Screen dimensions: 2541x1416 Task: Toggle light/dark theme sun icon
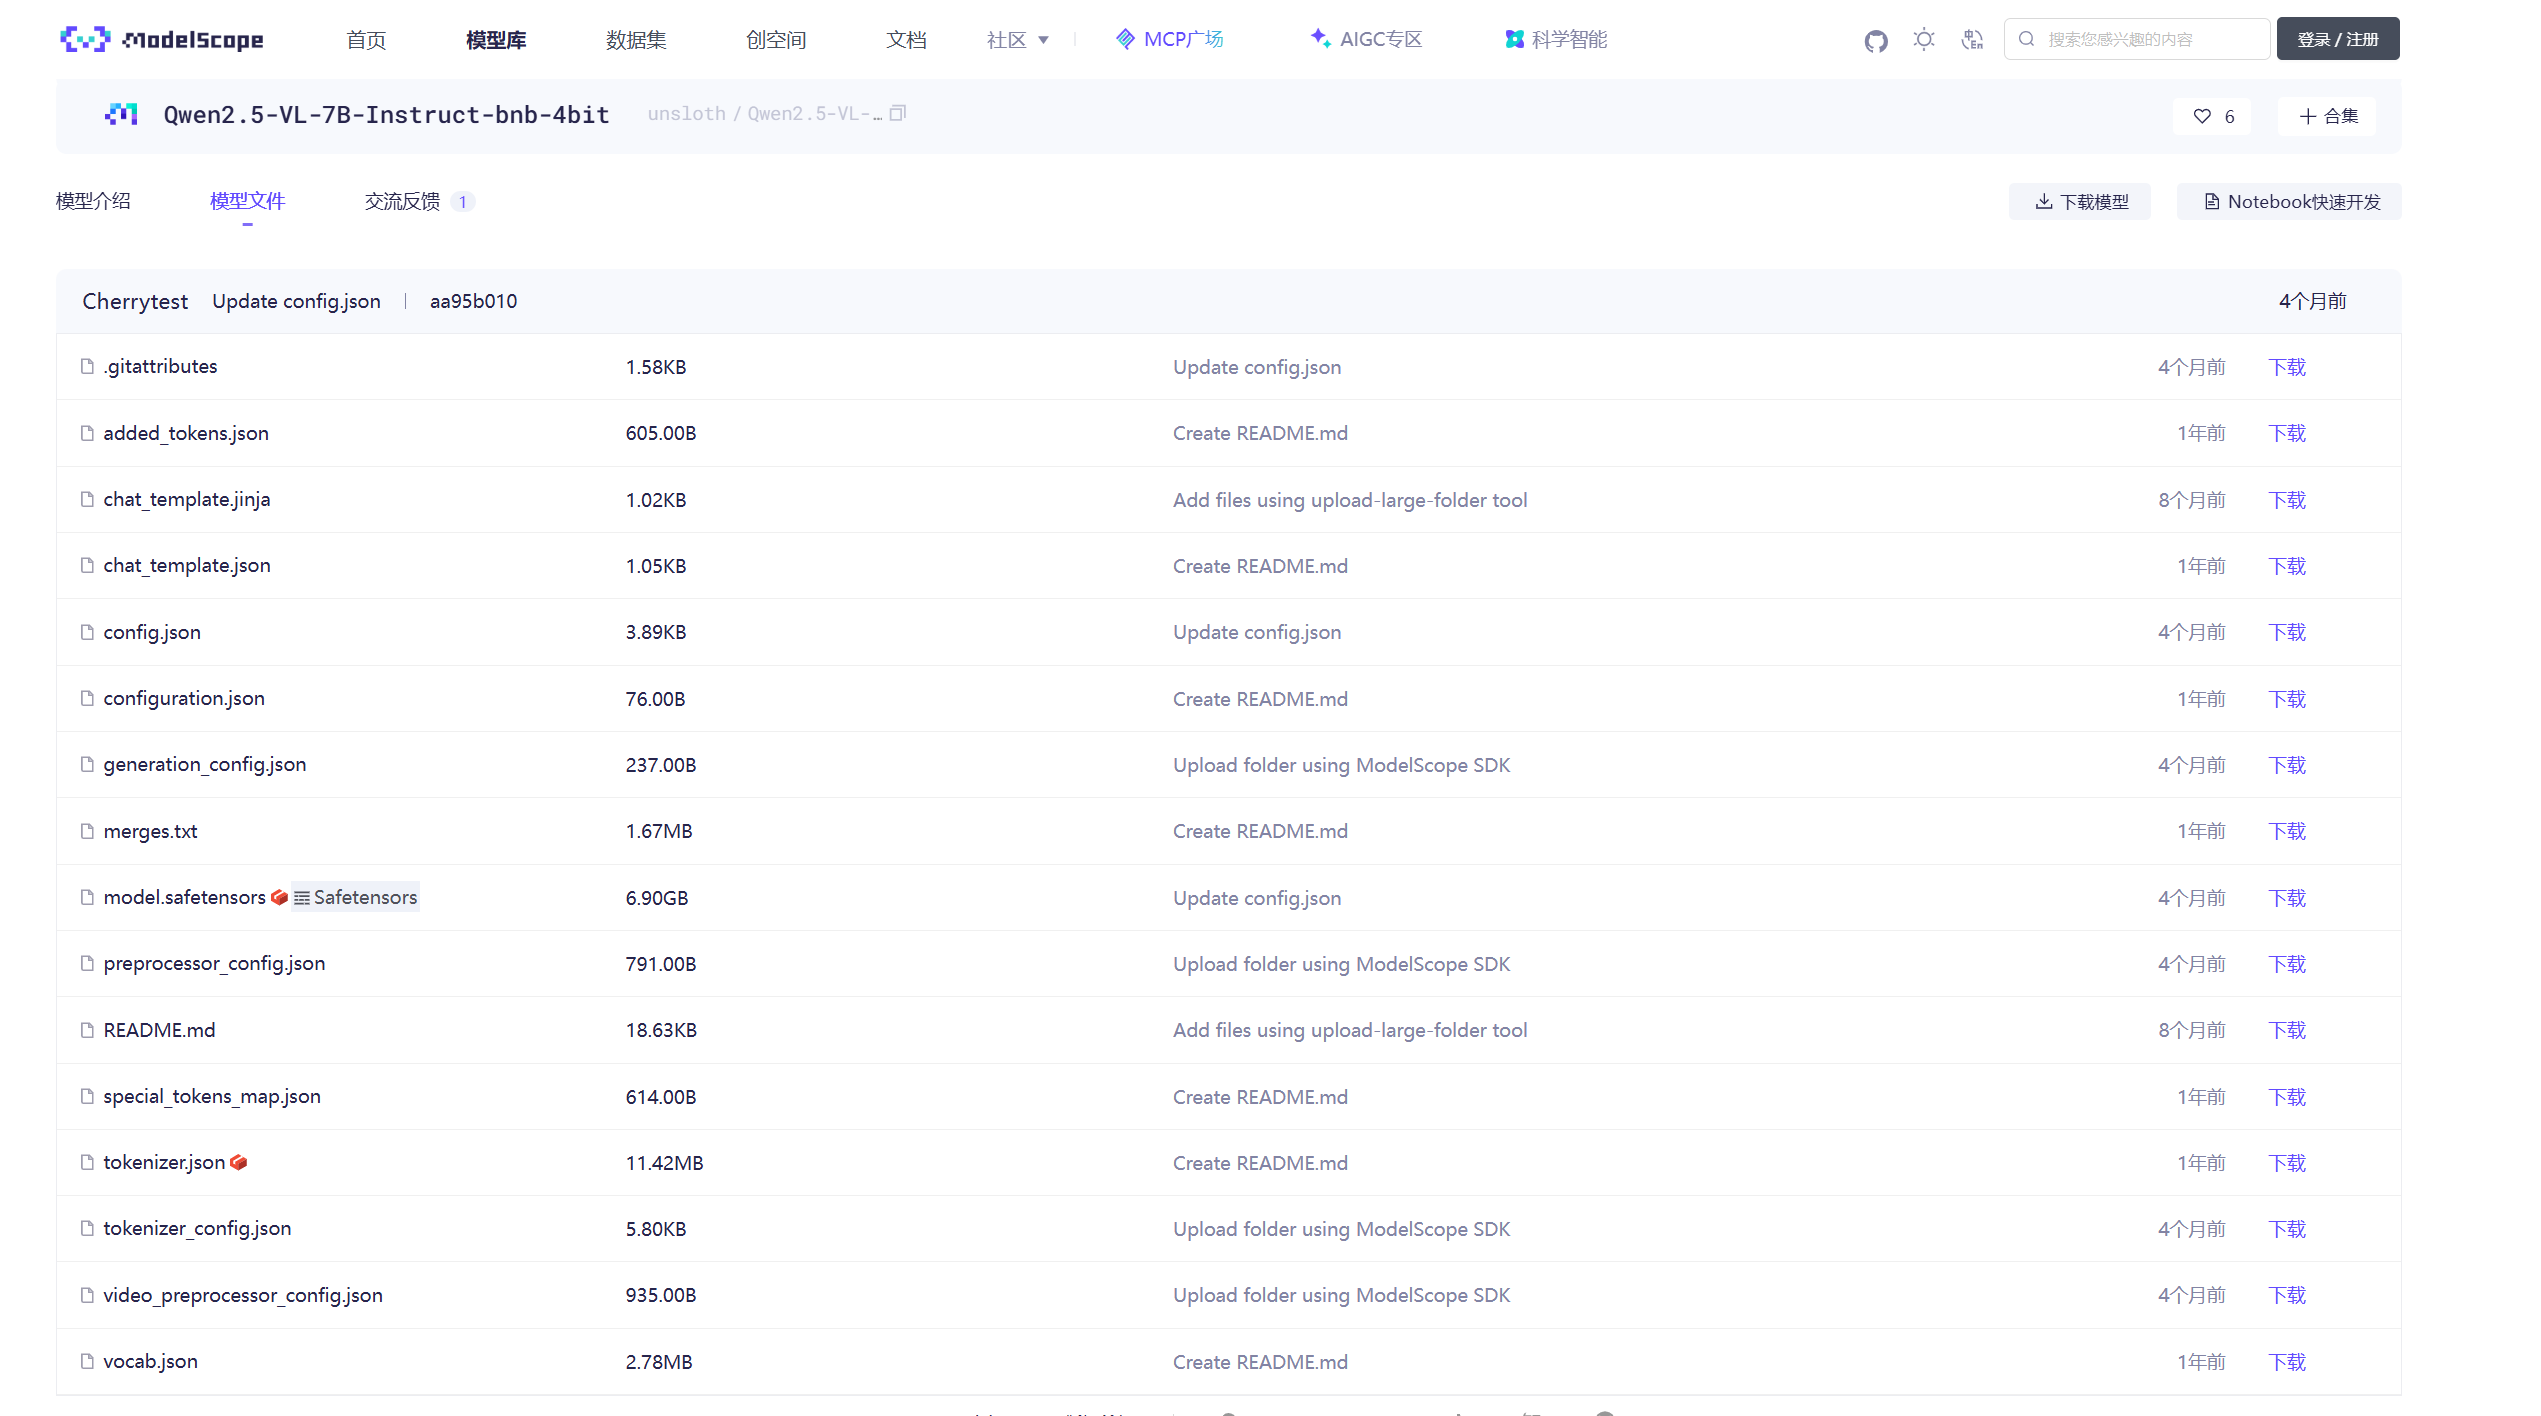tap(1924, 40)
